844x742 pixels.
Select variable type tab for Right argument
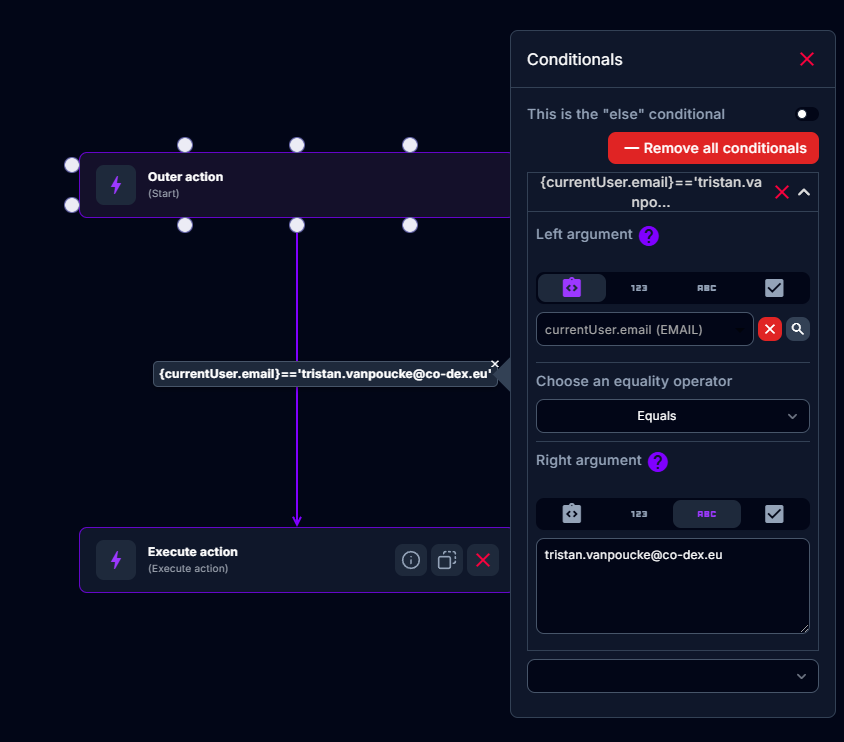571,514
